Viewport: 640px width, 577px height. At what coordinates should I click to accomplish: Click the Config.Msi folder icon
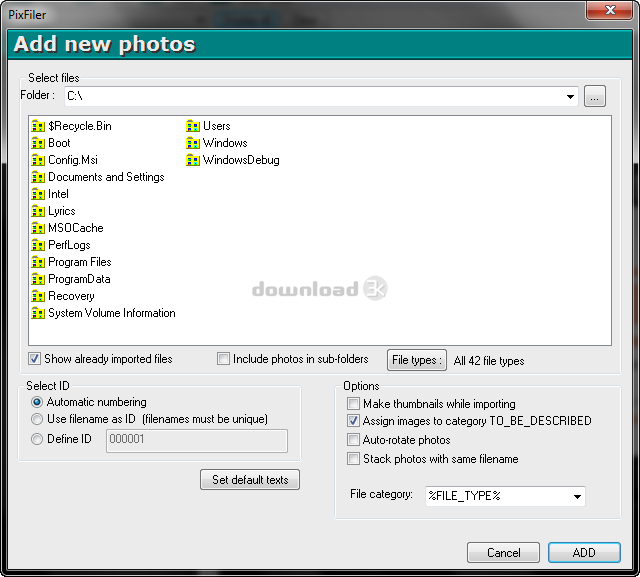(38, 160)
